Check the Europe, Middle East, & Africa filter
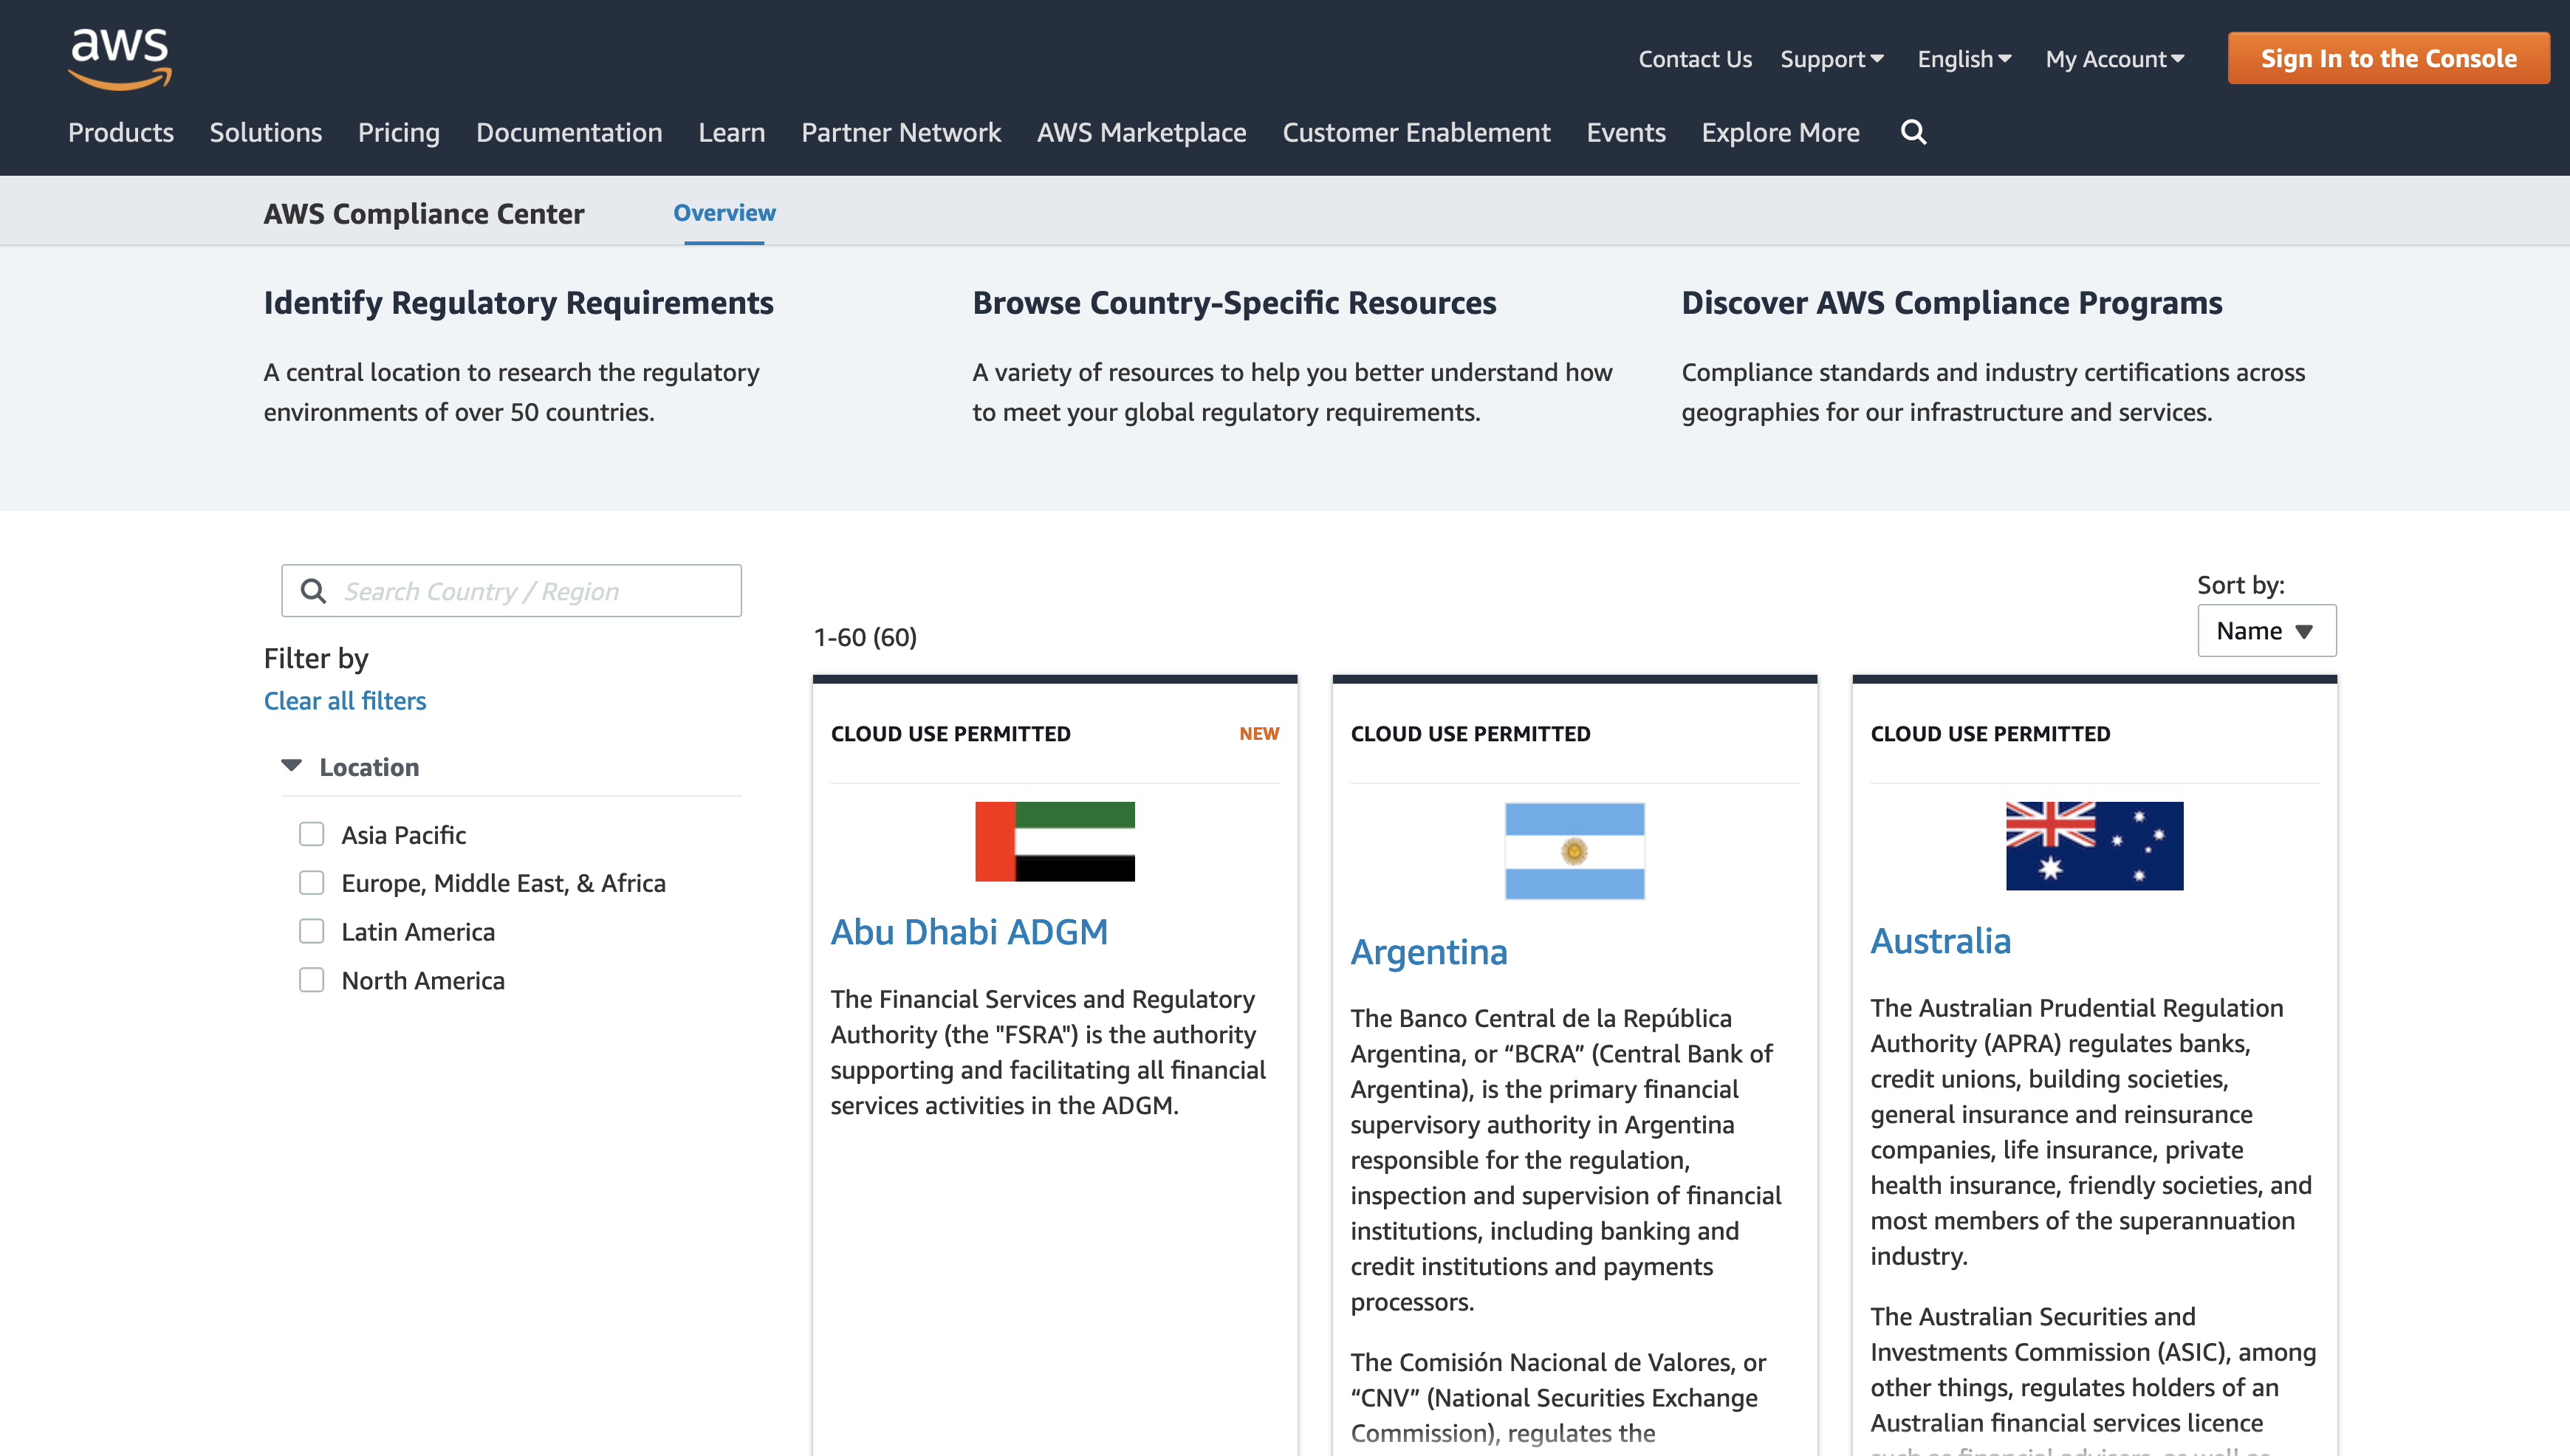Screen dimensions: 2570x1456 tap(312, 883)
